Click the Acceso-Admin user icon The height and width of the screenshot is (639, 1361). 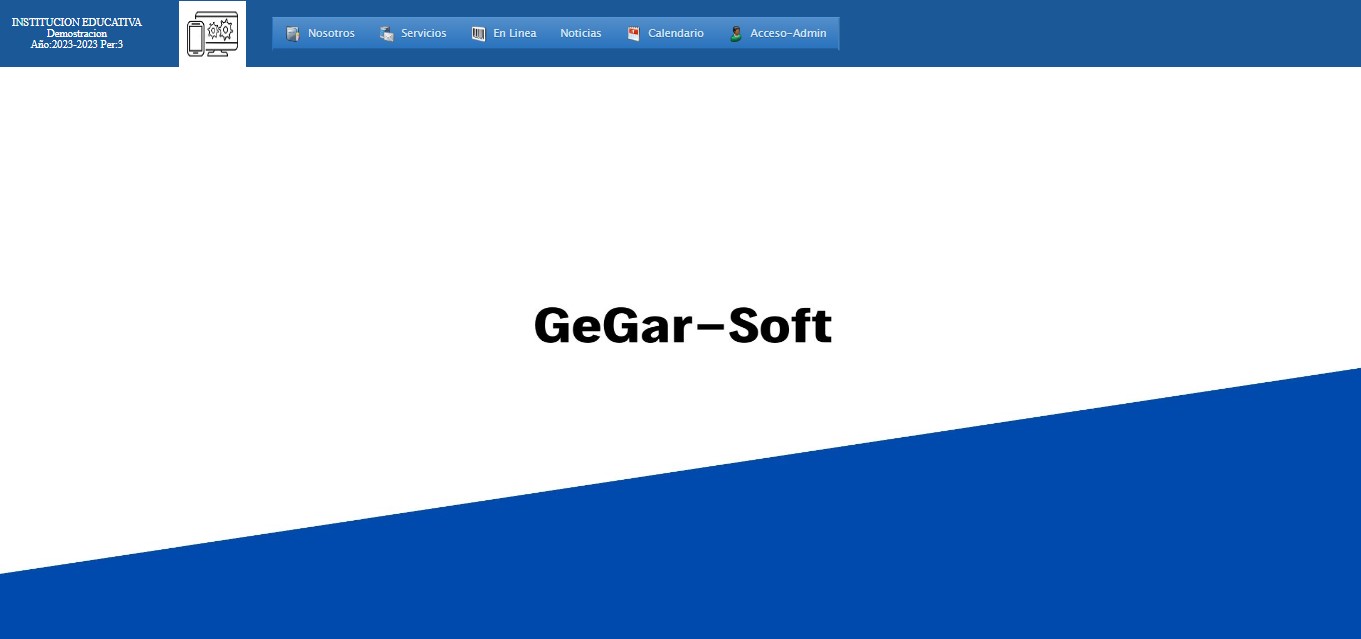[x=736, y=34]
